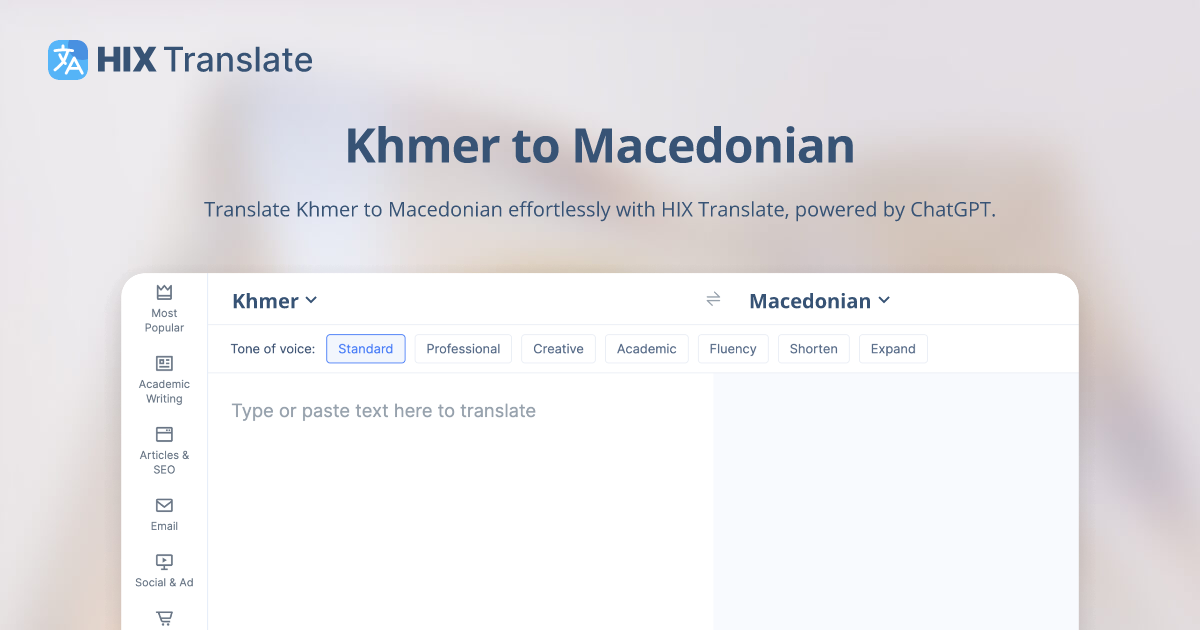Switch tone to Creative
Image resolution: width=1200 pixels, height=630 pixels.
pyautogui.click(x=558, y=348)
